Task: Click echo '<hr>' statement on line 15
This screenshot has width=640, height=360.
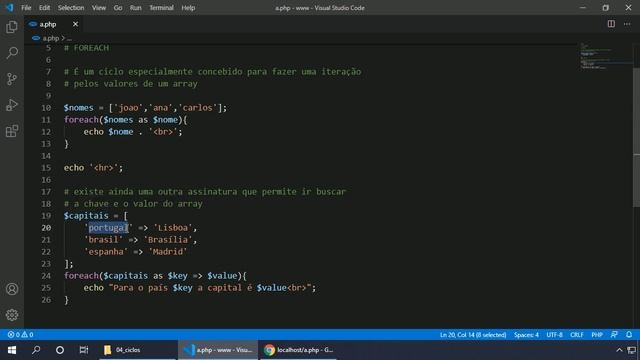Action: point(93,168)
